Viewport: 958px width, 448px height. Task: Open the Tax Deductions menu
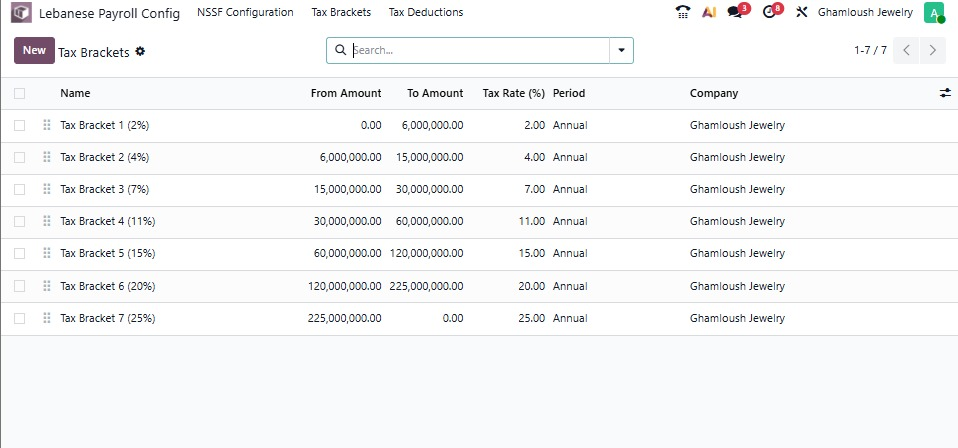425,13
